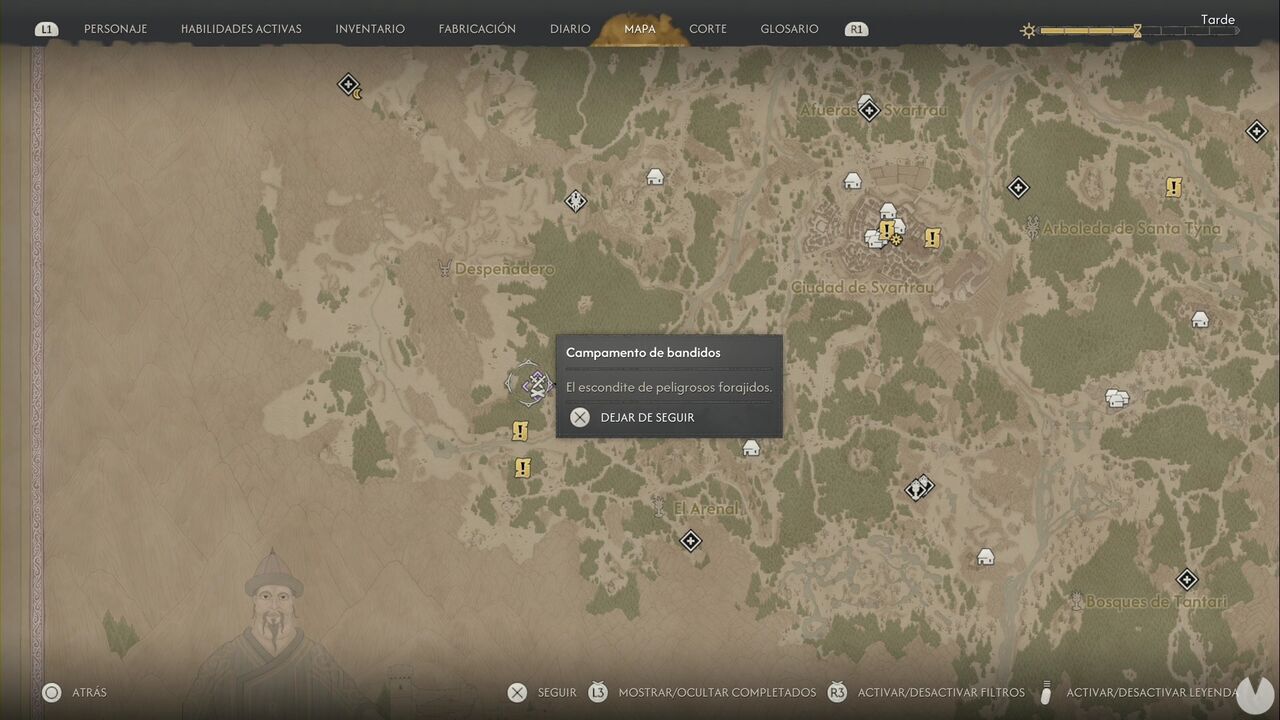Screen dimensions: 1280x720
Task: Click the moon waypoint marker in the northwest
Action: 349,85
